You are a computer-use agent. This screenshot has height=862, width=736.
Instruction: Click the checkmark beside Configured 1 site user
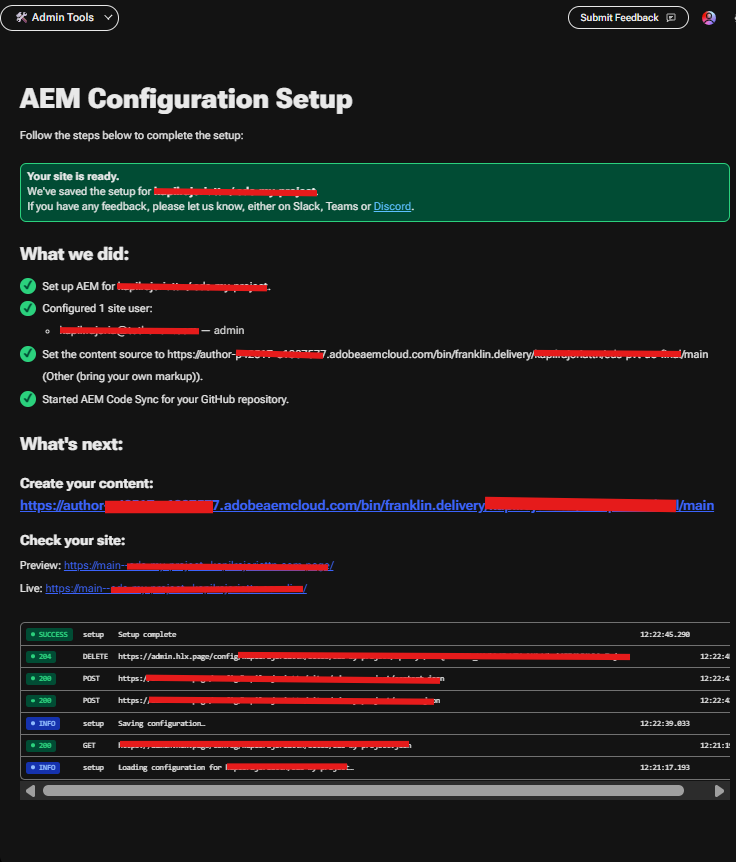pyautogui.click(x=28, y=308)
